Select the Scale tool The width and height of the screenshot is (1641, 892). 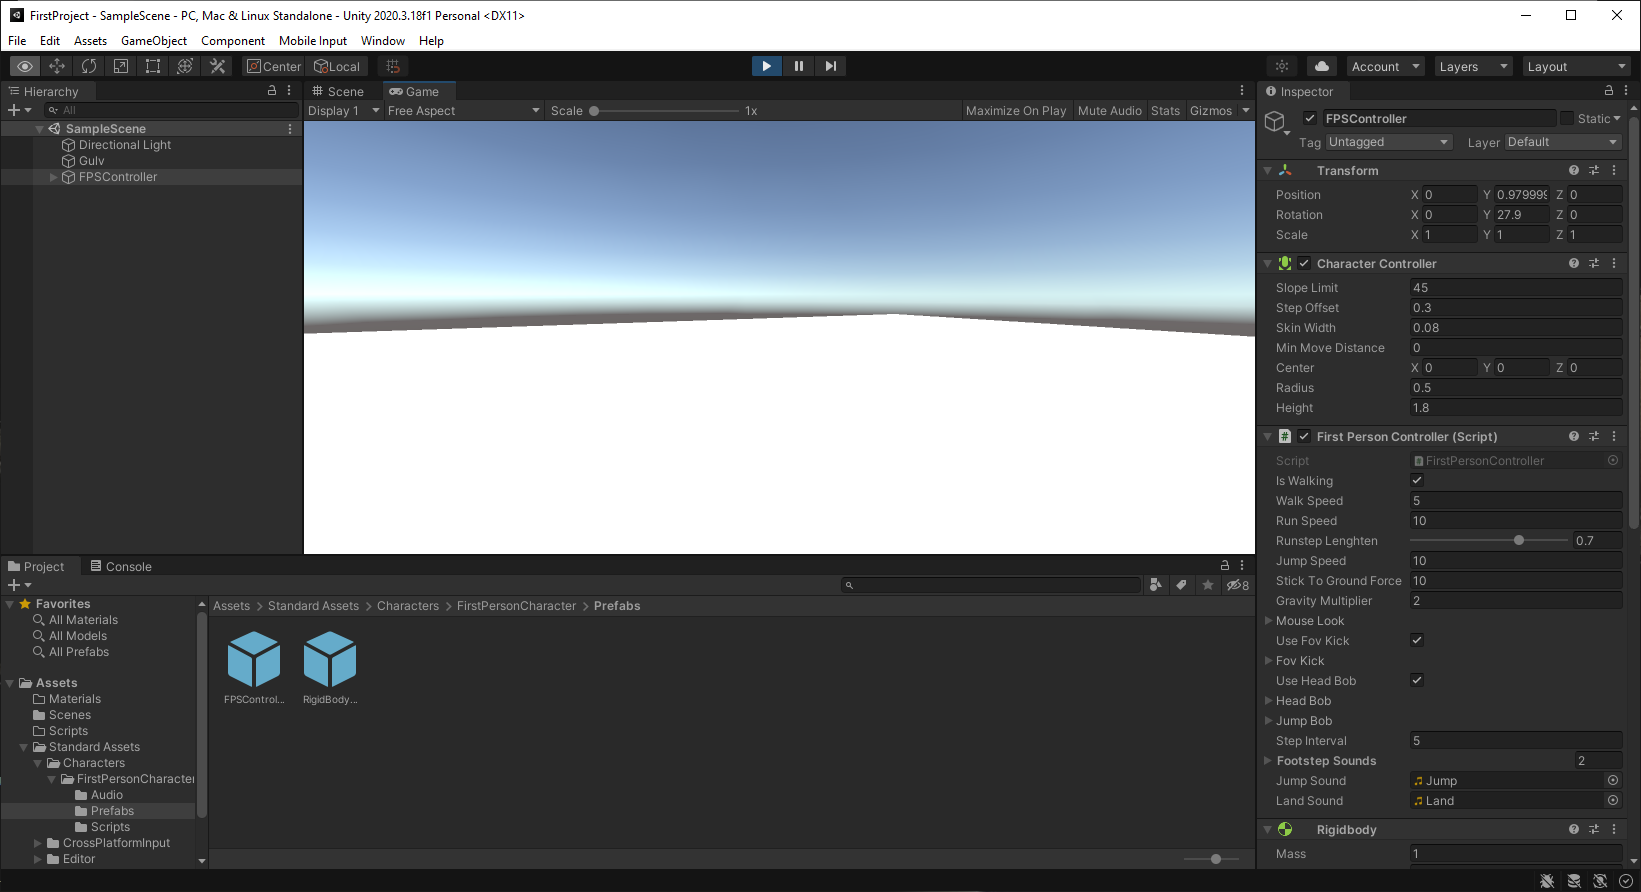[x=121, y=66]
